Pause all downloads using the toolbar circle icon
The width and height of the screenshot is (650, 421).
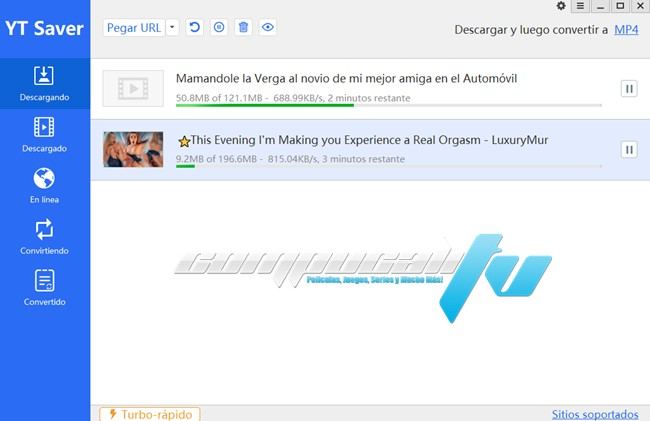(219, 27)
